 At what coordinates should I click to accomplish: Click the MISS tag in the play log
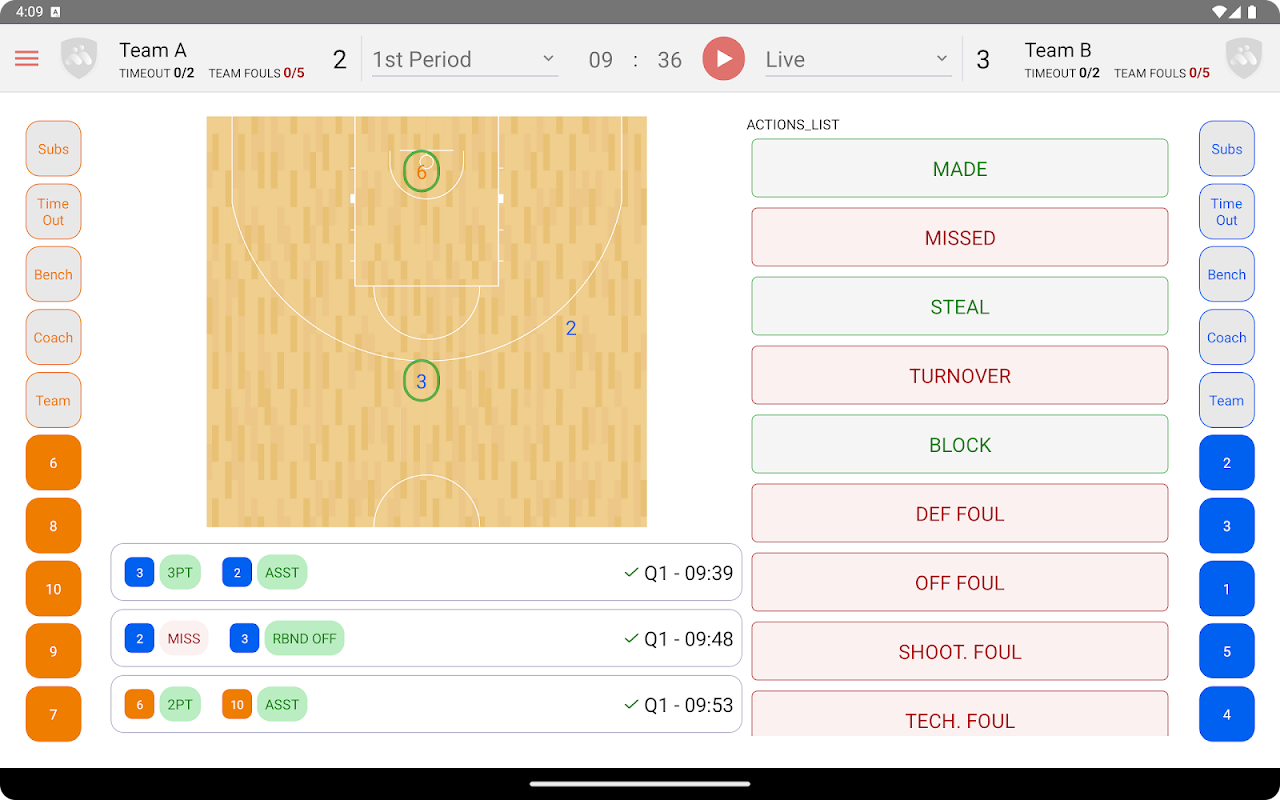184,639
